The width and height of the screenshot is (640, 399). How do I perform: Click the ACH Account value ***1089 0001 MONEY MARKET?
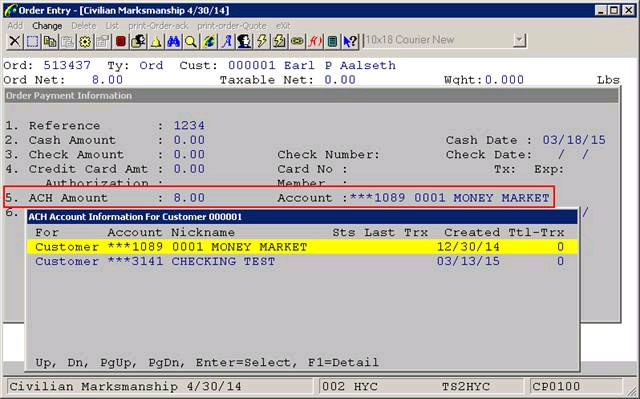450,197
